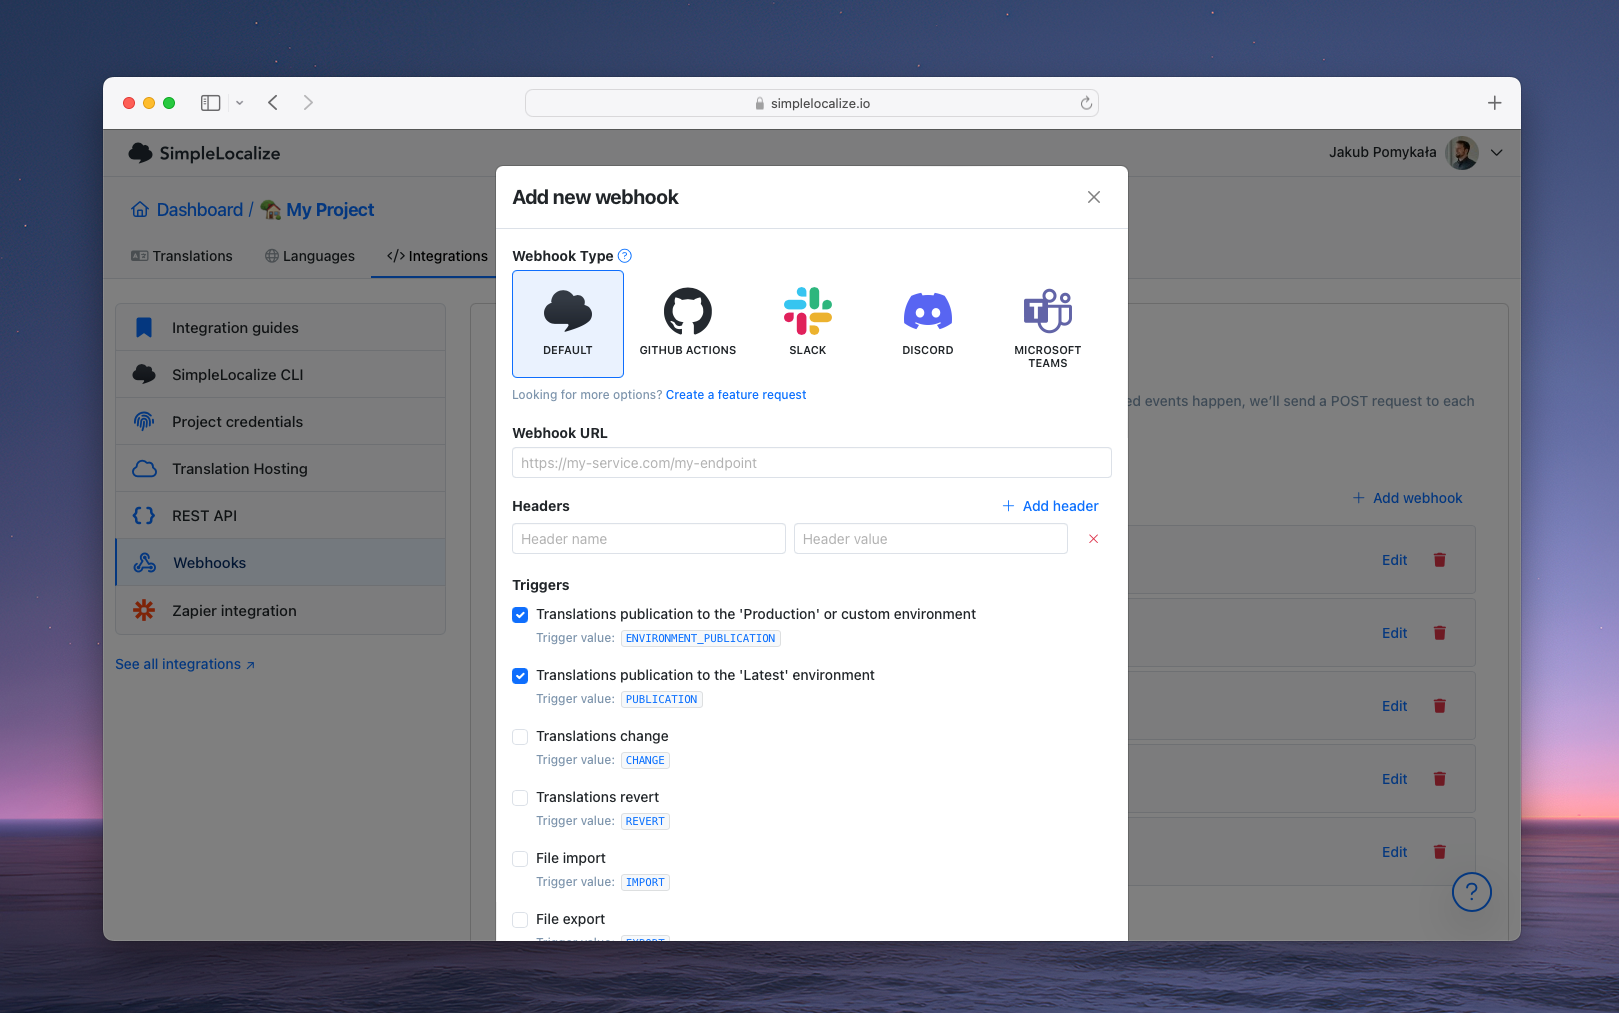Image resolution: width=1619 pixels, height=1013 pixels.
Task: Click the REVERT trigger value tag
Action: tap(645, 821)
